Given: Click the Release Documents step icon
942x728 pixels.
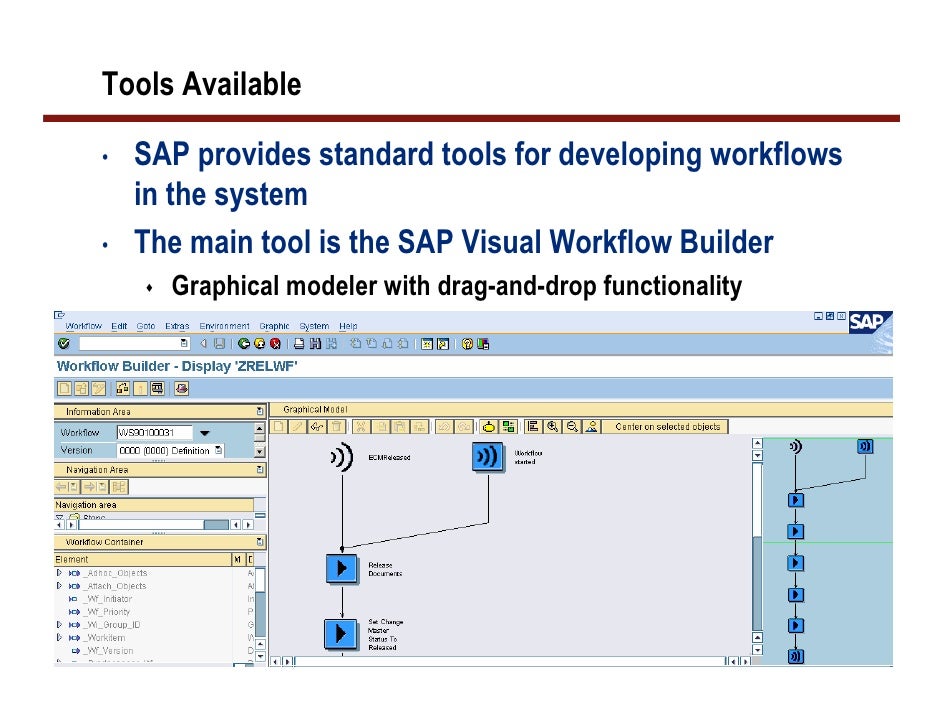Looking at the screenshot, I should click(x=341, y=568).
